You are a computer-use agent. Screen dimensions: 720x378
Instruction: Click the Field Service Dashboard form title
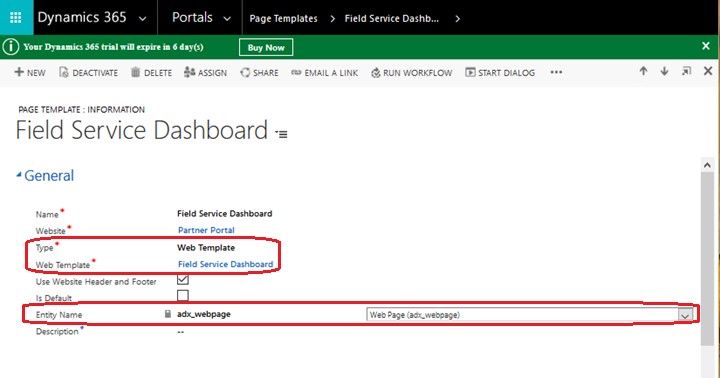coord(142,130)
